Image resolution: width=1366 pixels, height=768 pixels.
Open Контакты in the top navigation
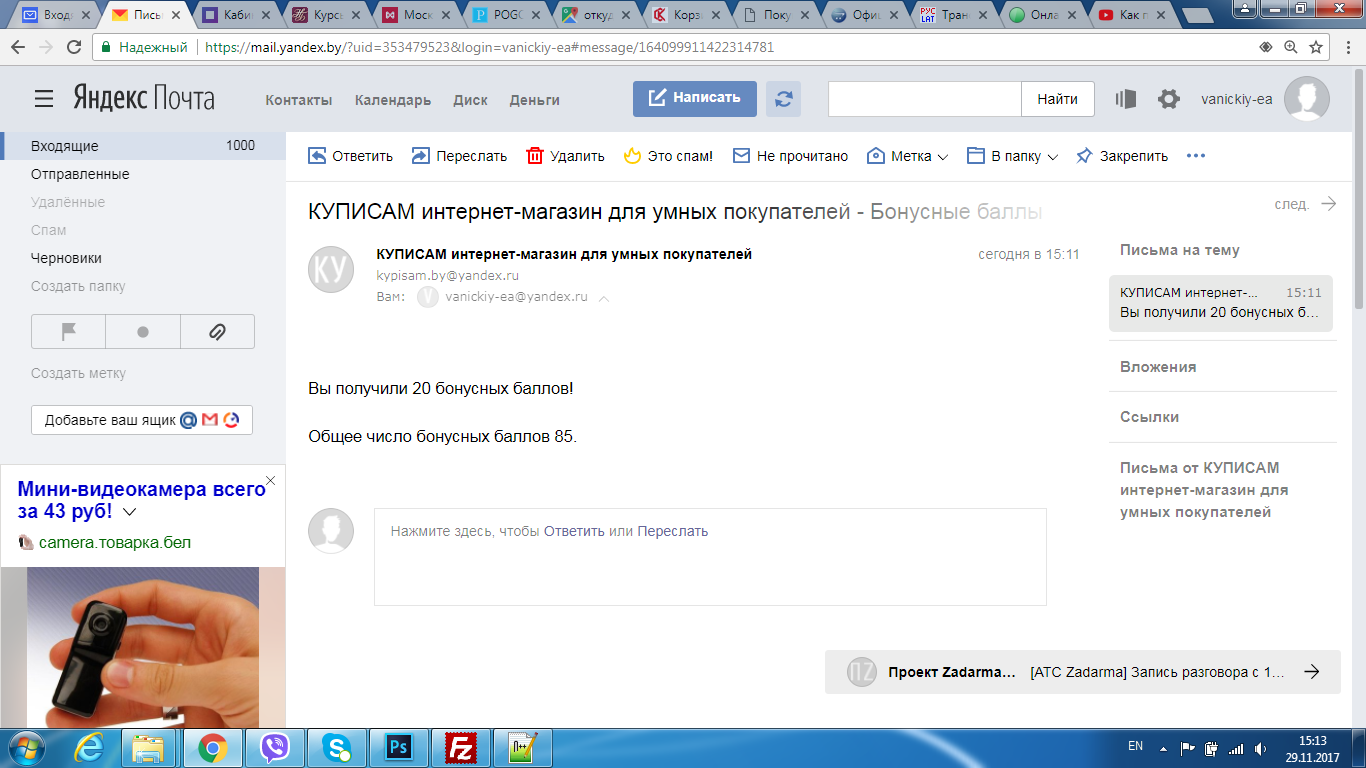(298, 100)
